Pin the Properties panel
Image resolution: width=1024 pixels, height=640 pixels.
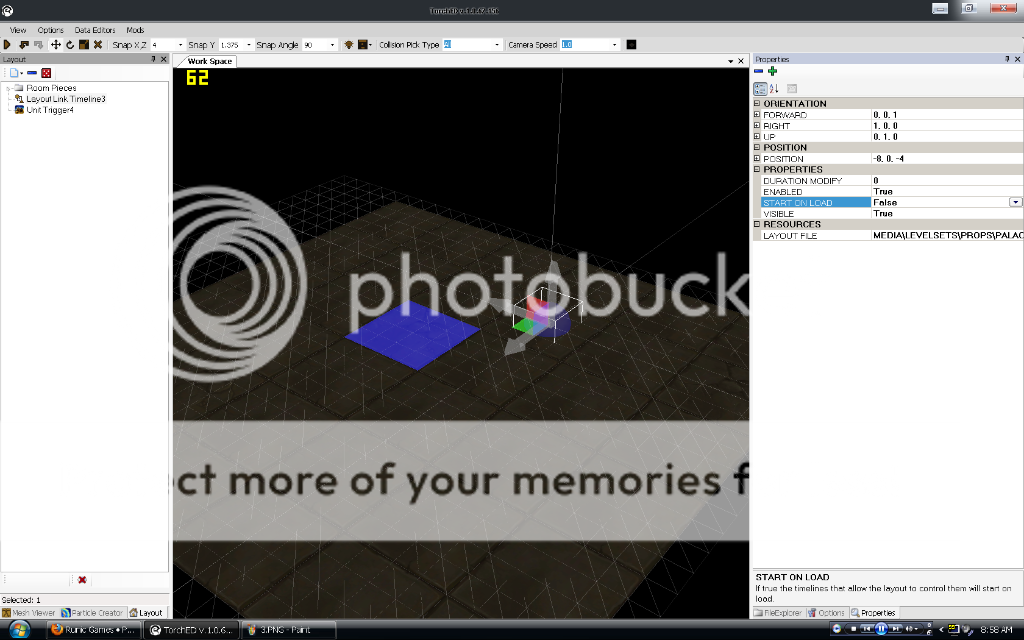[x=1007, y=59]
